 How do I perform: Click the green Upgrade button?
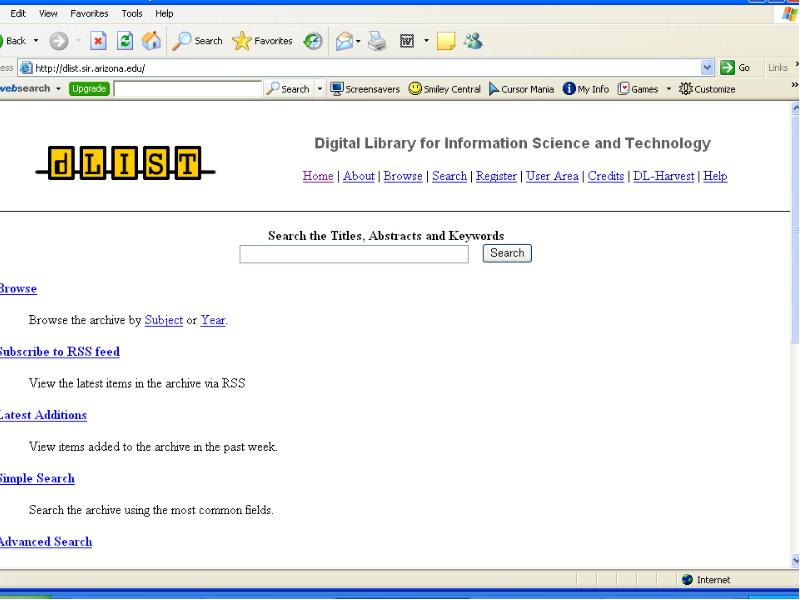(x=89, y=89)
